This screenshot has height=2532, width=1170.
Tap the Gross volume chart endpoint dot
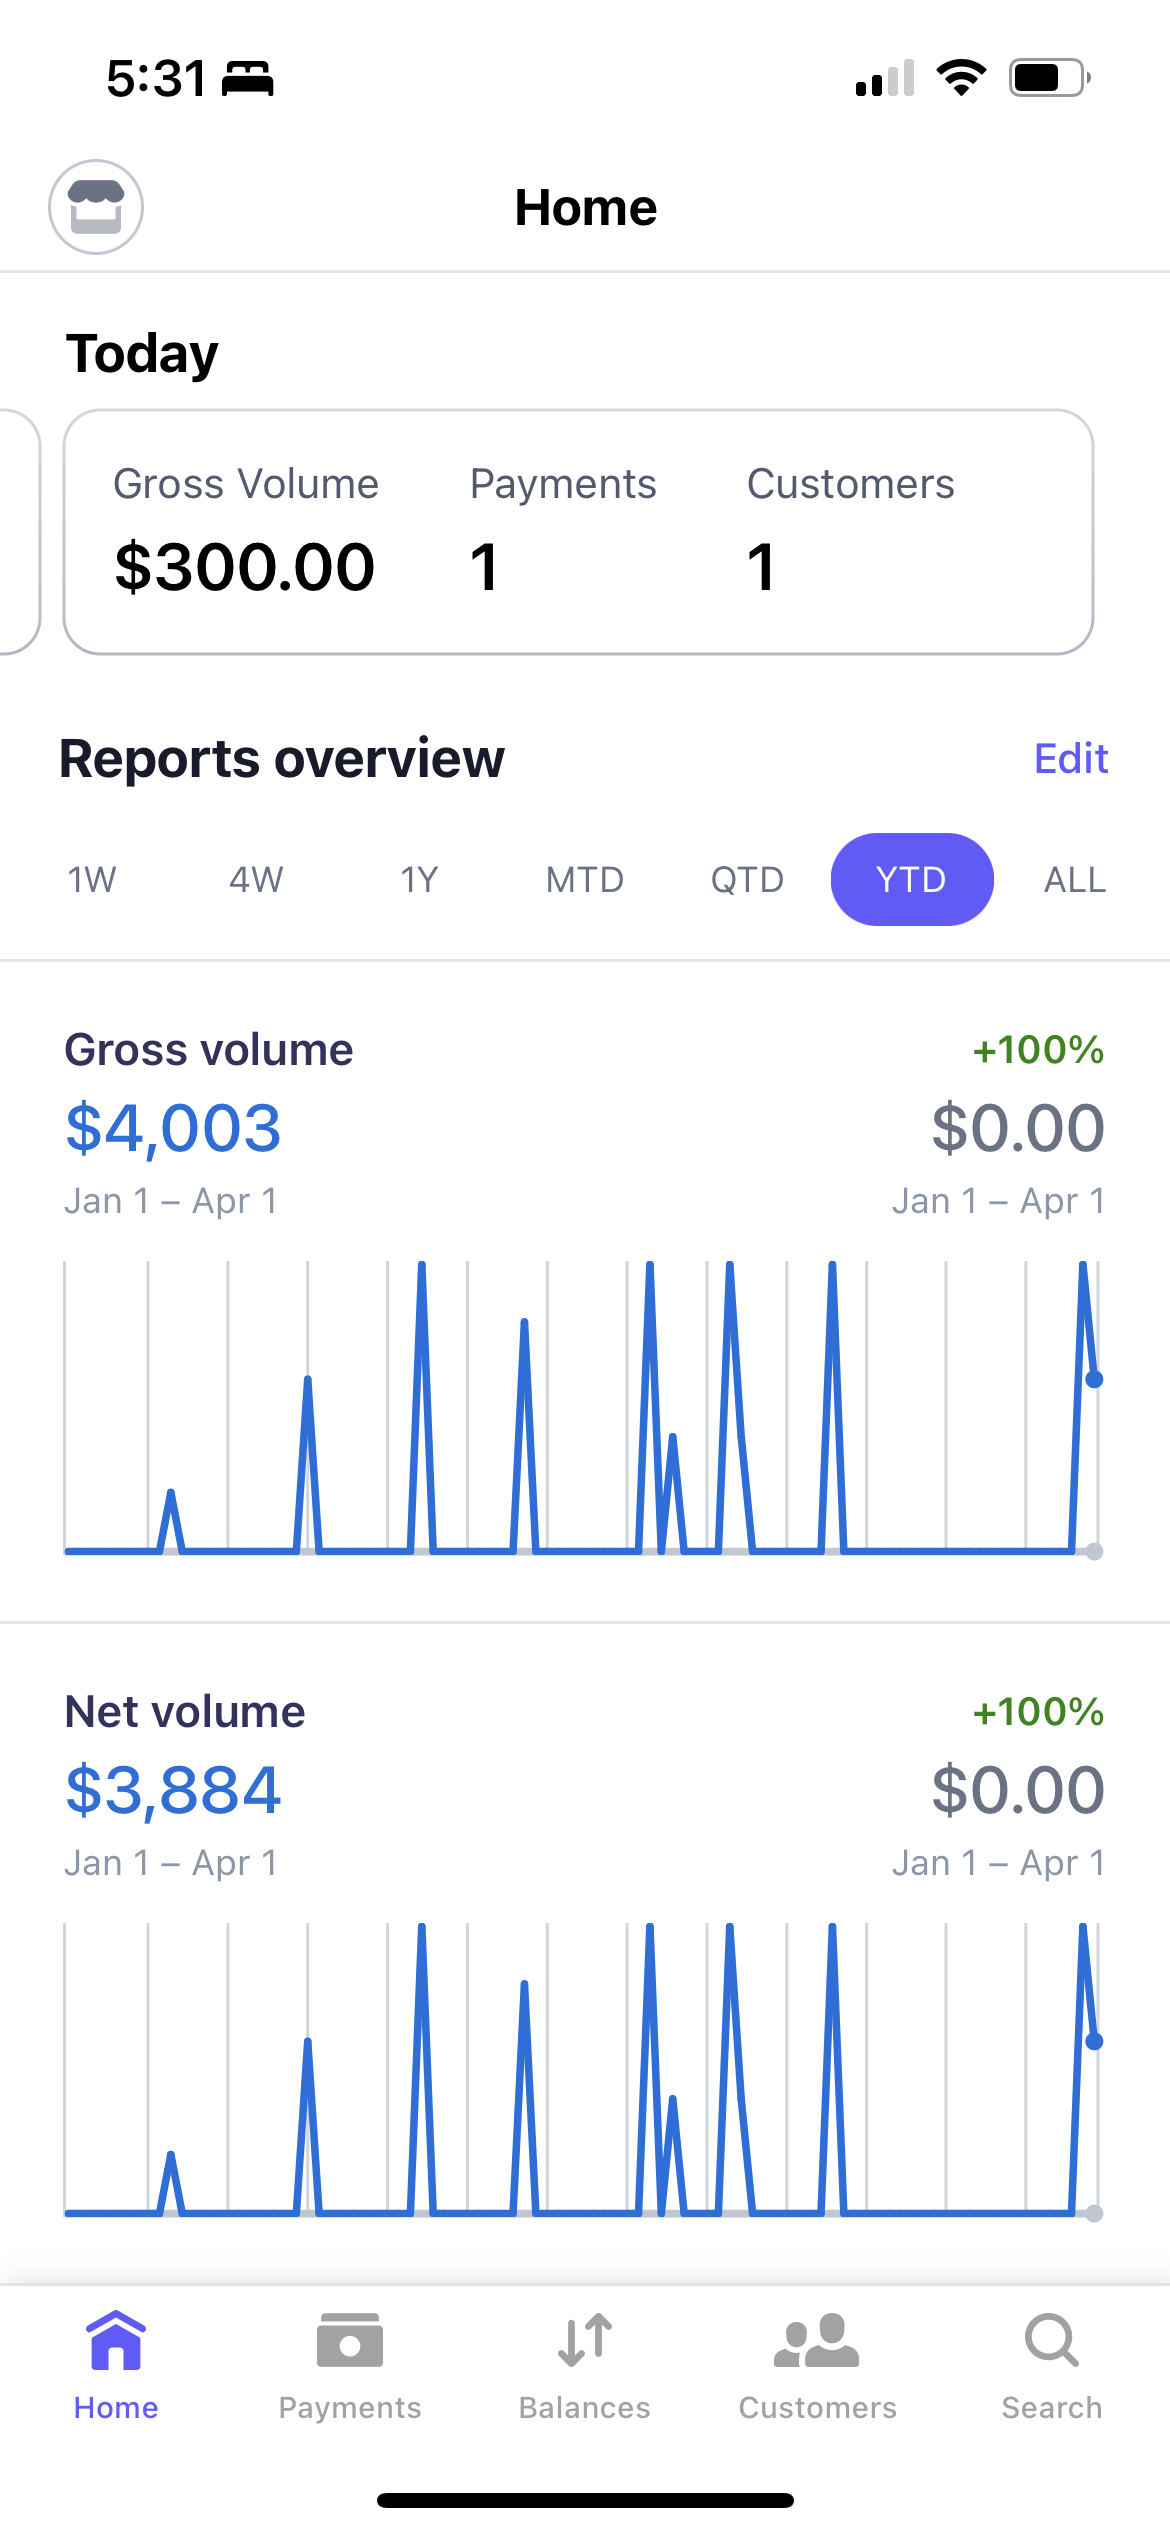pos(1094,1379)
